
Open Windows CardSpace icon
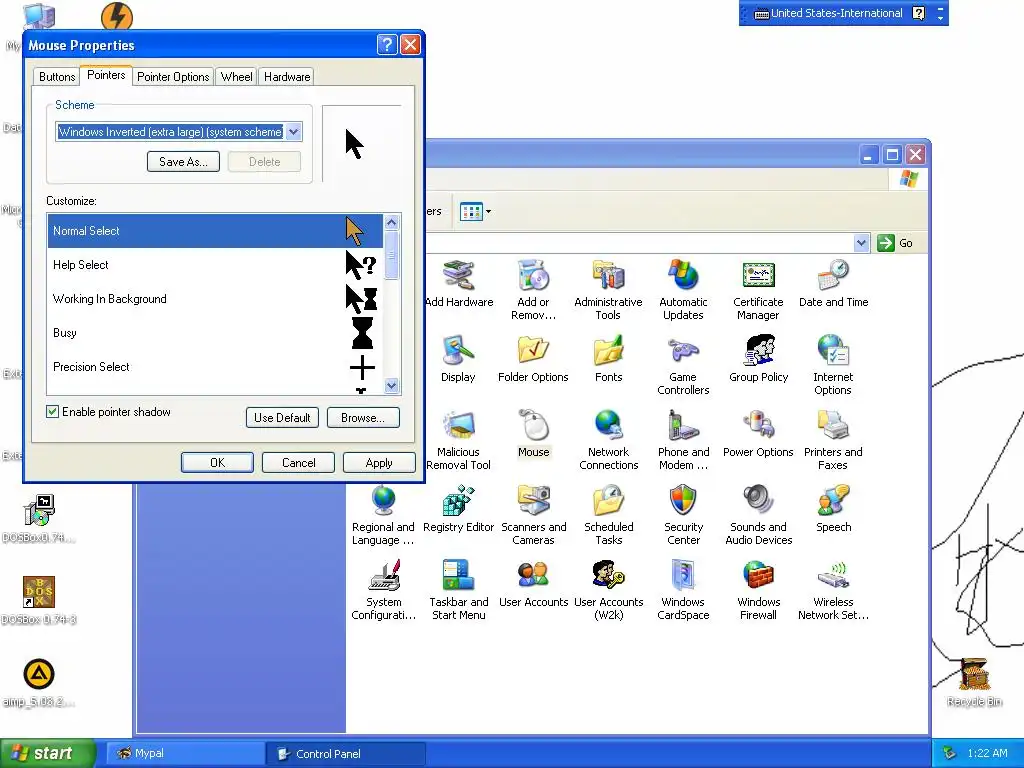(x=683, y=575)
